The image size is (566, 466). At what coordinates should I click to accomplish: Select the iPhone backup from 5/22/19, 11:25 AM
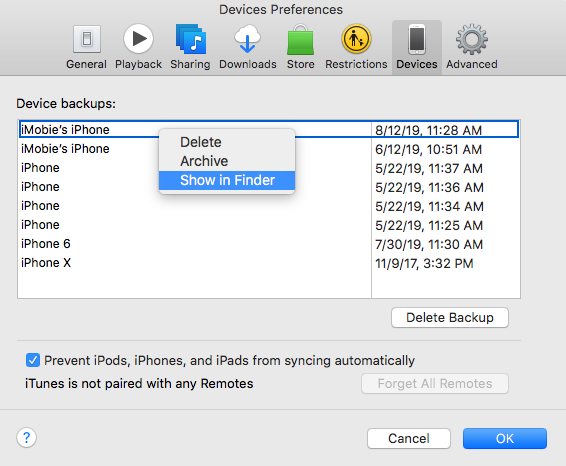[x=269, y=225]
